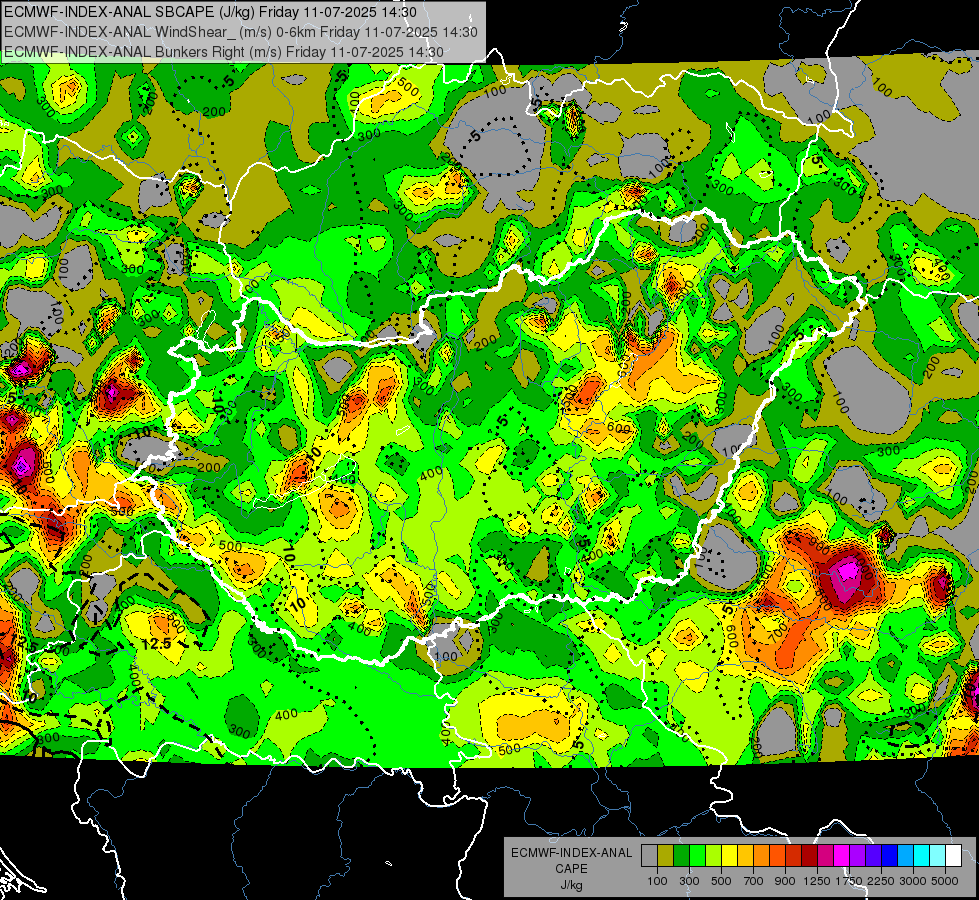Select the gray swatch in the CAPE legend

(x=649, y=856)
